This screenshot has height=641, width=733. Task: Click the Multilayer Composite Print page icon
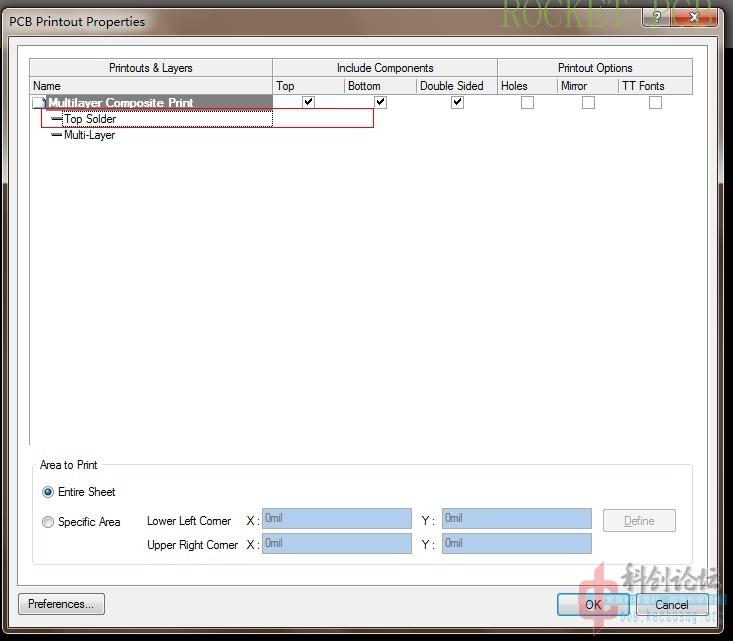[x=39, y=103]
